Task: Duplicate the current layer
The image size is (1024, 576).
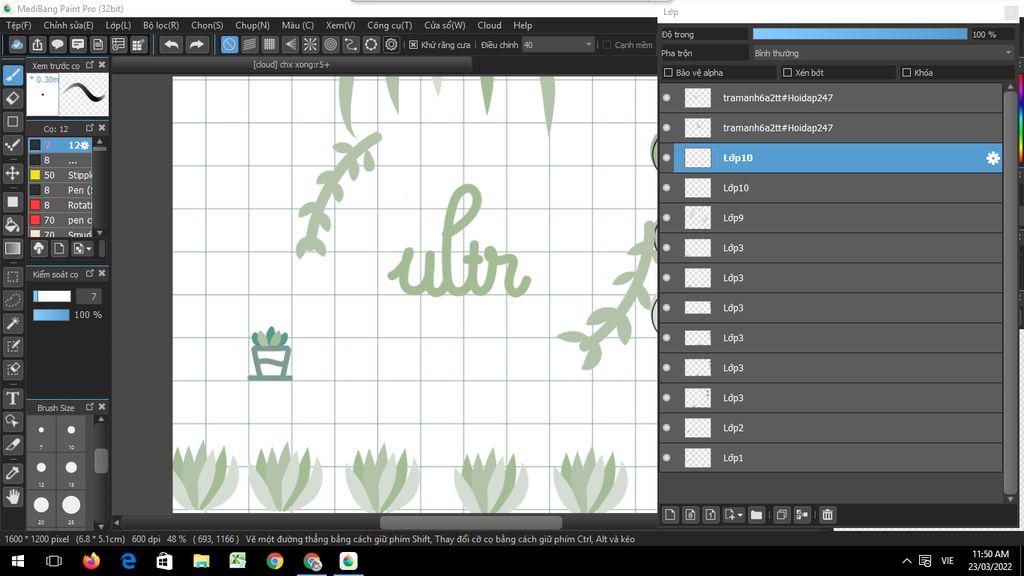Action: coord(782,515)
